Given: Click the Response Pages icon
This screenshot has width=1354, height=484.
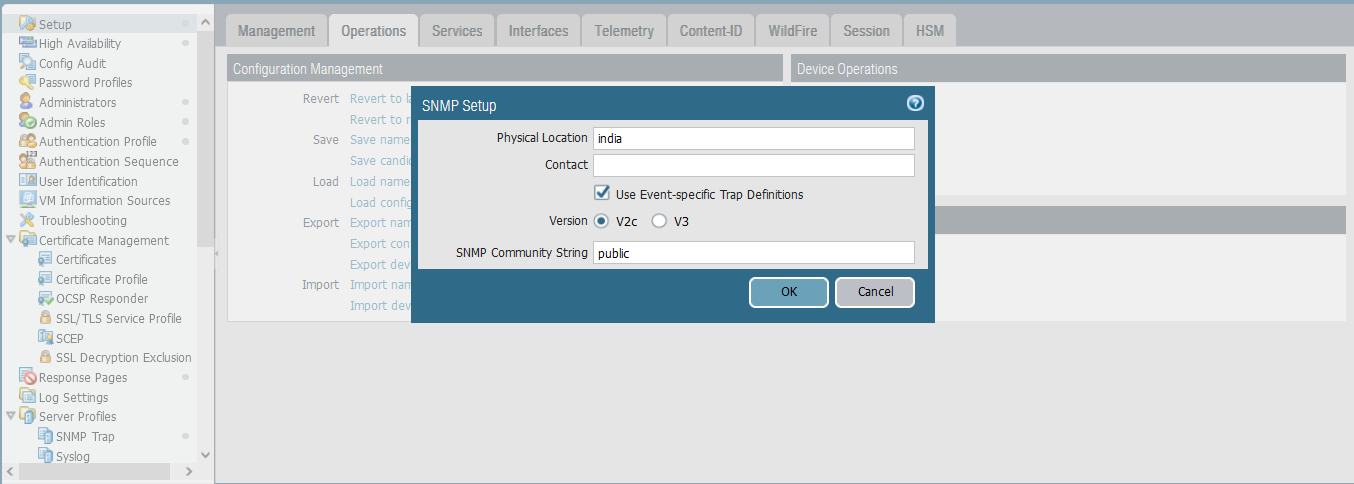Looking at the screenshot, I should (28, 377).
